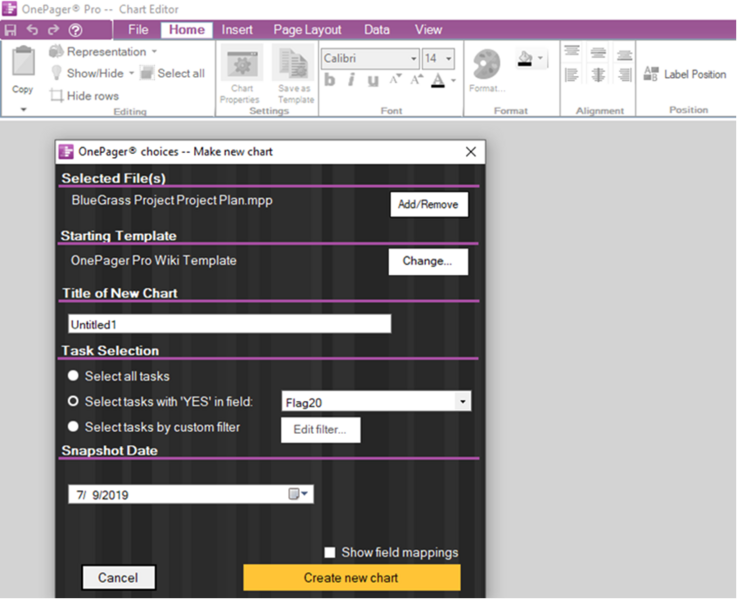Switch to the View tab

pyautogui.click(x=428, y=30)
